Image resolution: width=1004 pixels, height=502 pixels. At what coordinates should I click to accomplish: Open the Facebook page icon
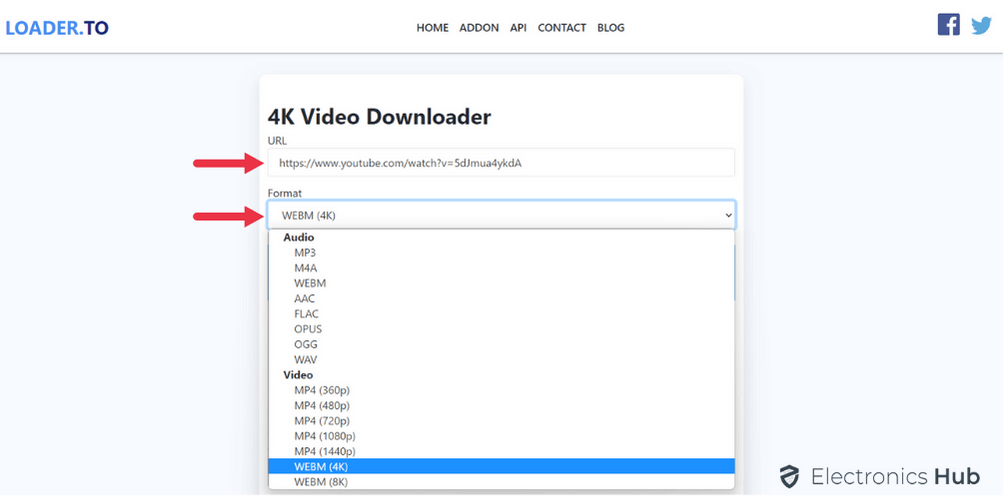[x=948, y=24]
